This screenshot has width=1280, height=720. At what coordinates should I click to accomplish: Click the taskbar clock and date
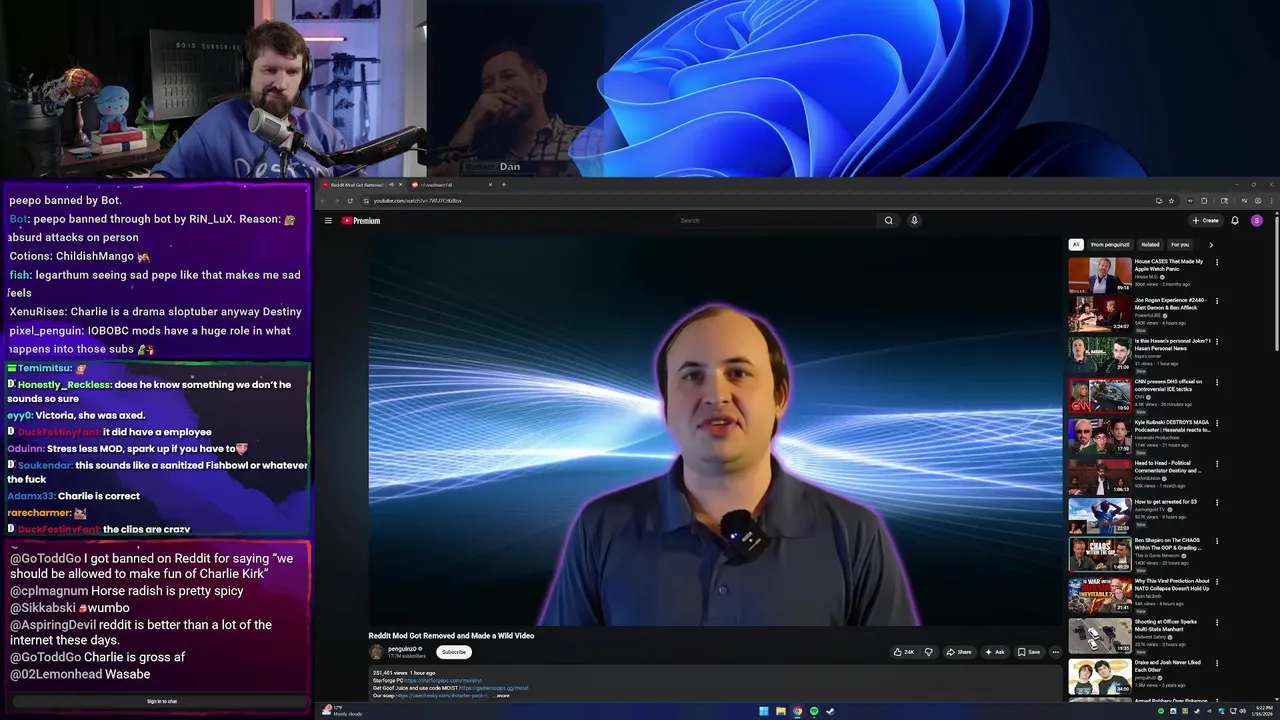(1264, 711)
